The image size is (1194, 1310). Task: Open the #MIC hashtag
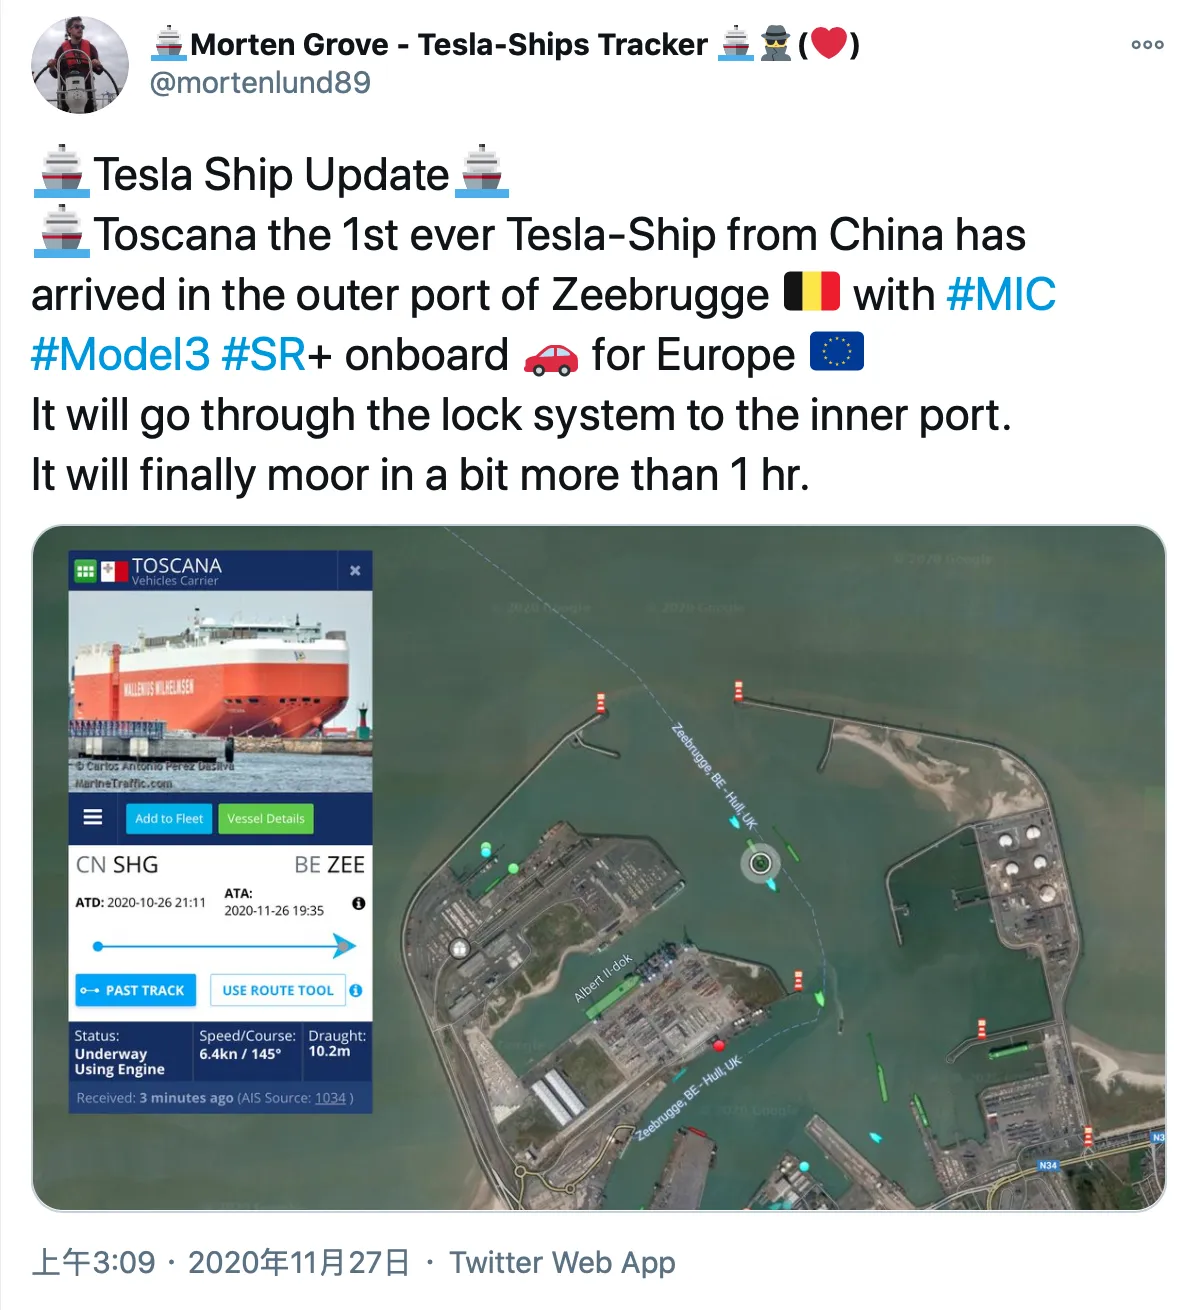tap(1000, 295)
